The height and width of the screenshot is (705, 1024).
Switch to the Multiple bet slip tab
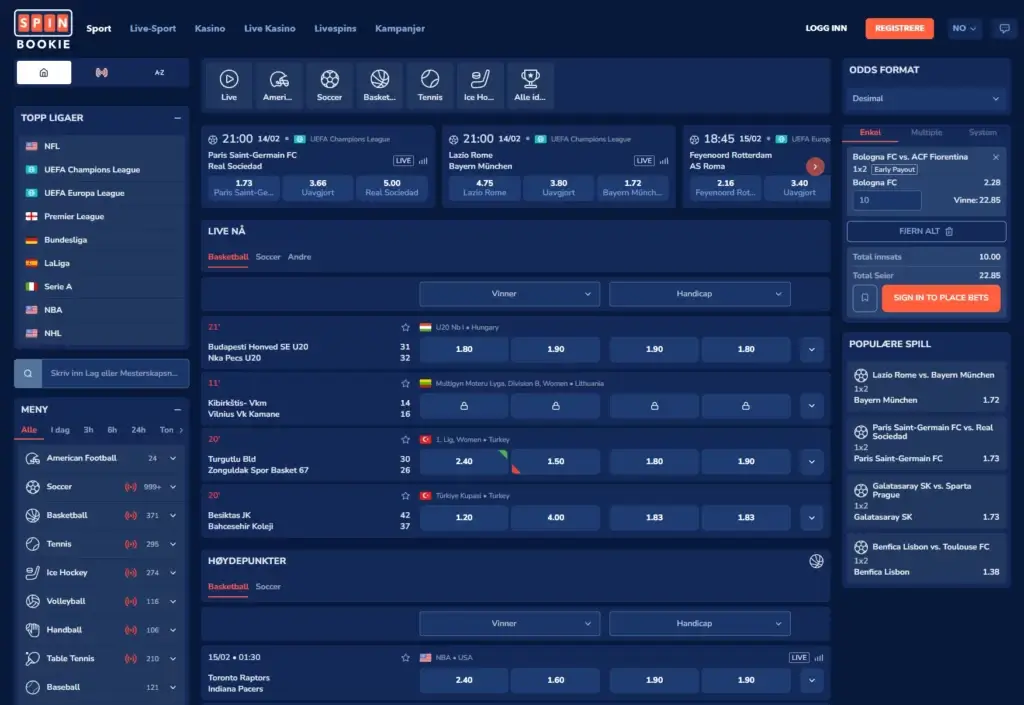click(926, 133)
